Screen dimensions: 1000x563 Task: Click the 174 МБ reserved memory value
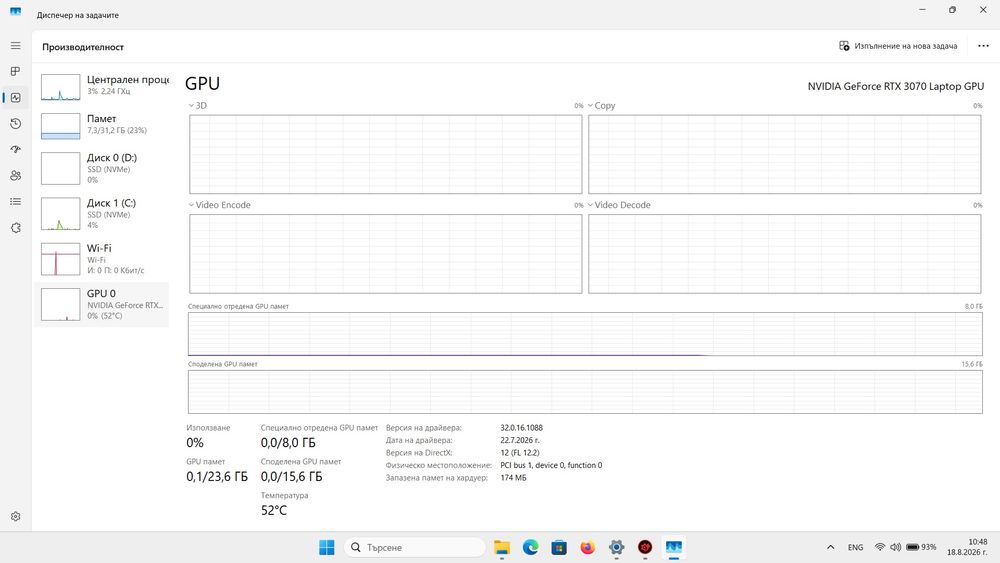pos(513,478)
